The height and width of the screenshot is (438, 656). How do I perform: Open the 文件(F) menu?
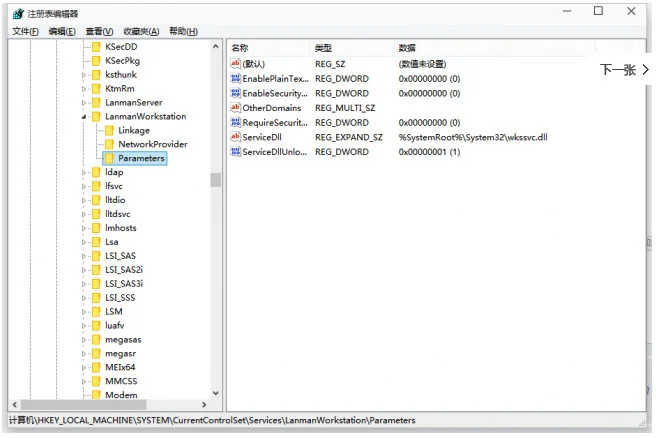[x=25, y=32]
